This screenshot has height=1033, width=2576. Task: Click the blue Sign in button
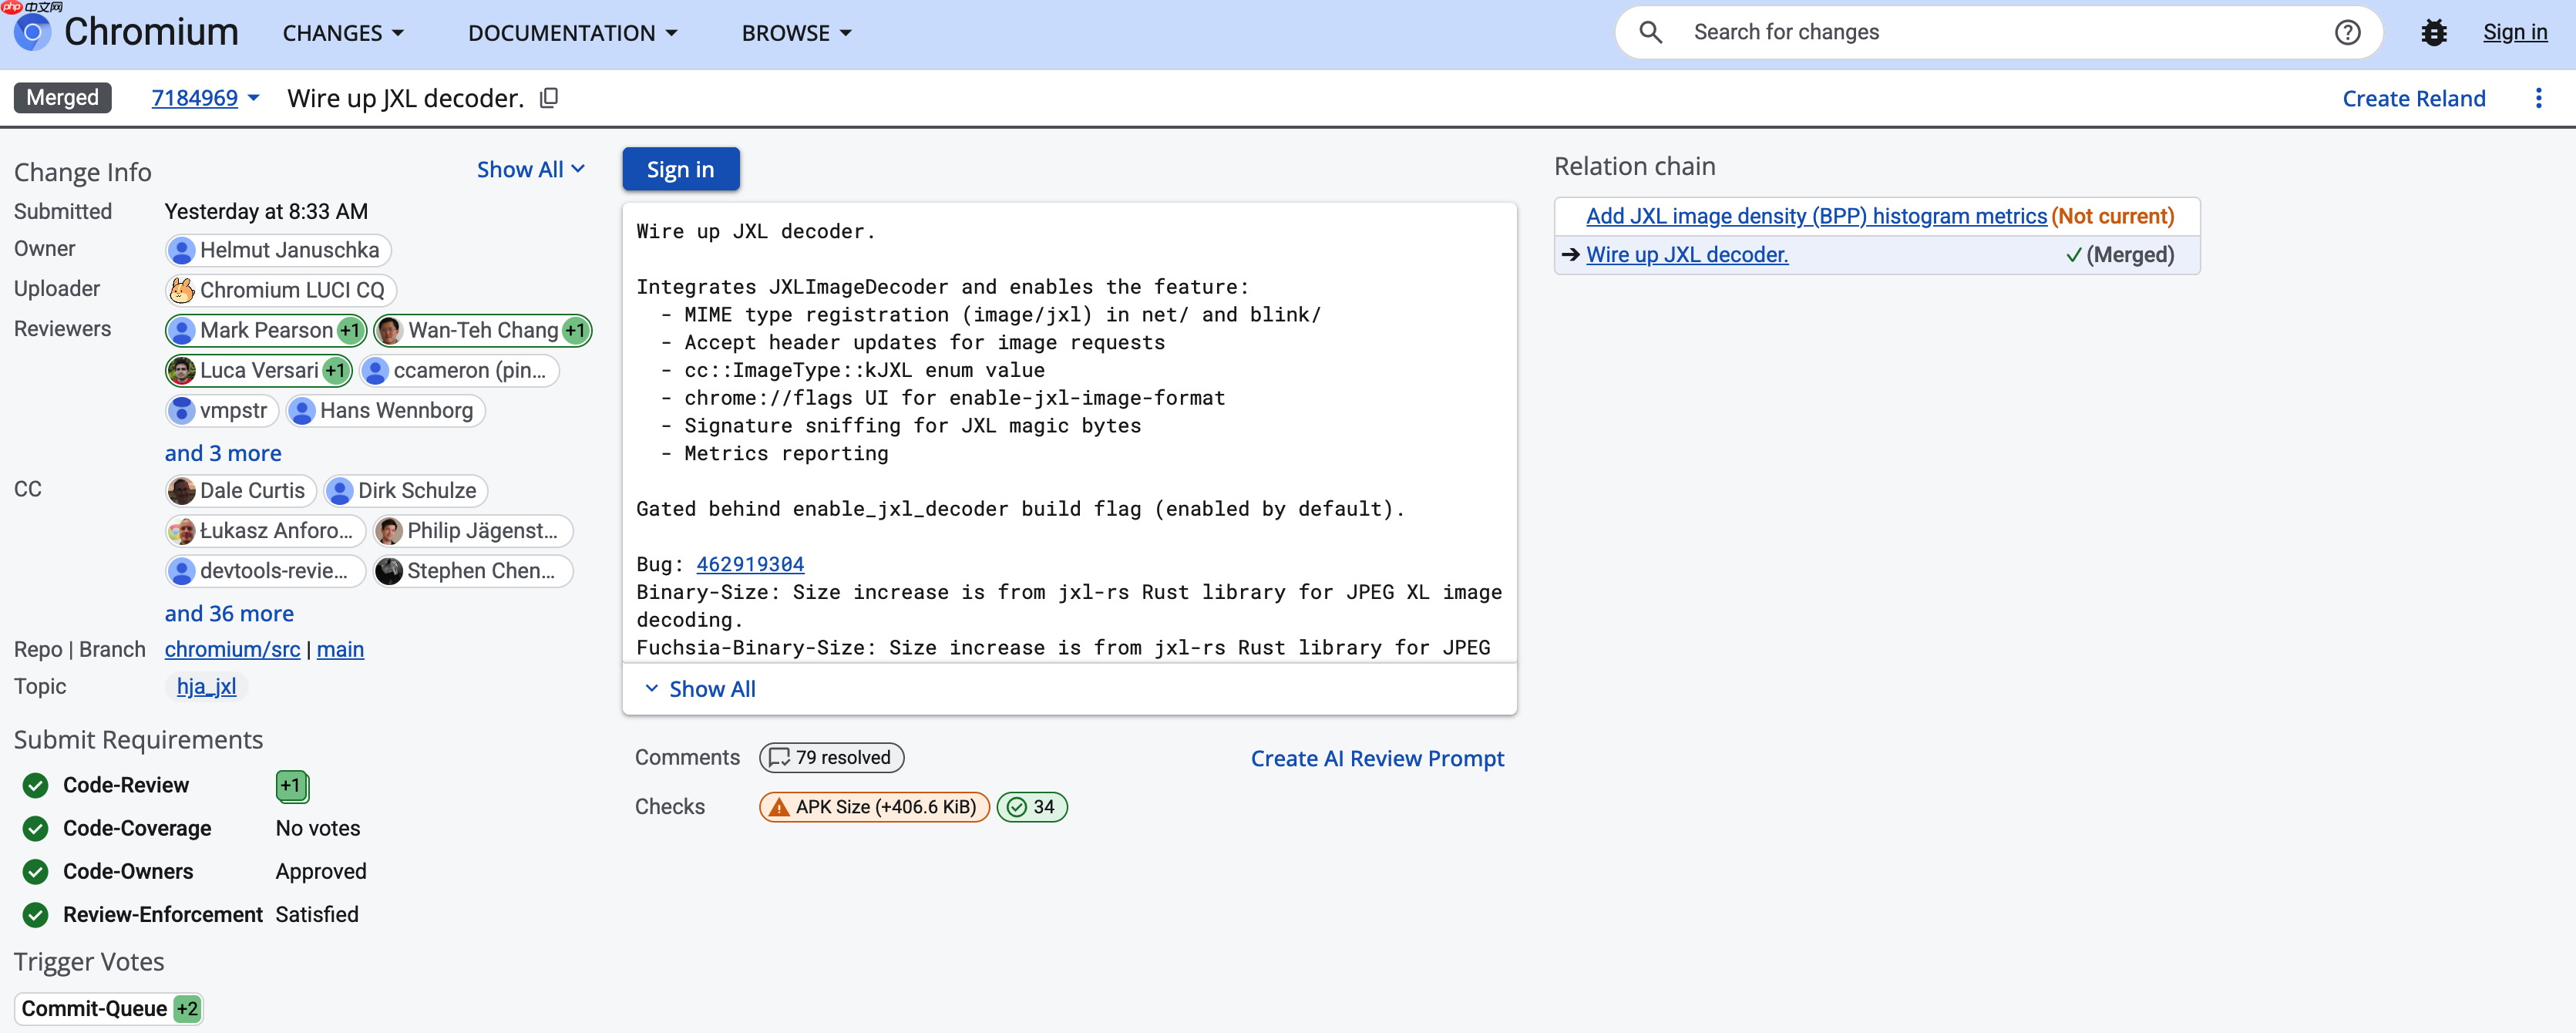(x=680, y=170)
